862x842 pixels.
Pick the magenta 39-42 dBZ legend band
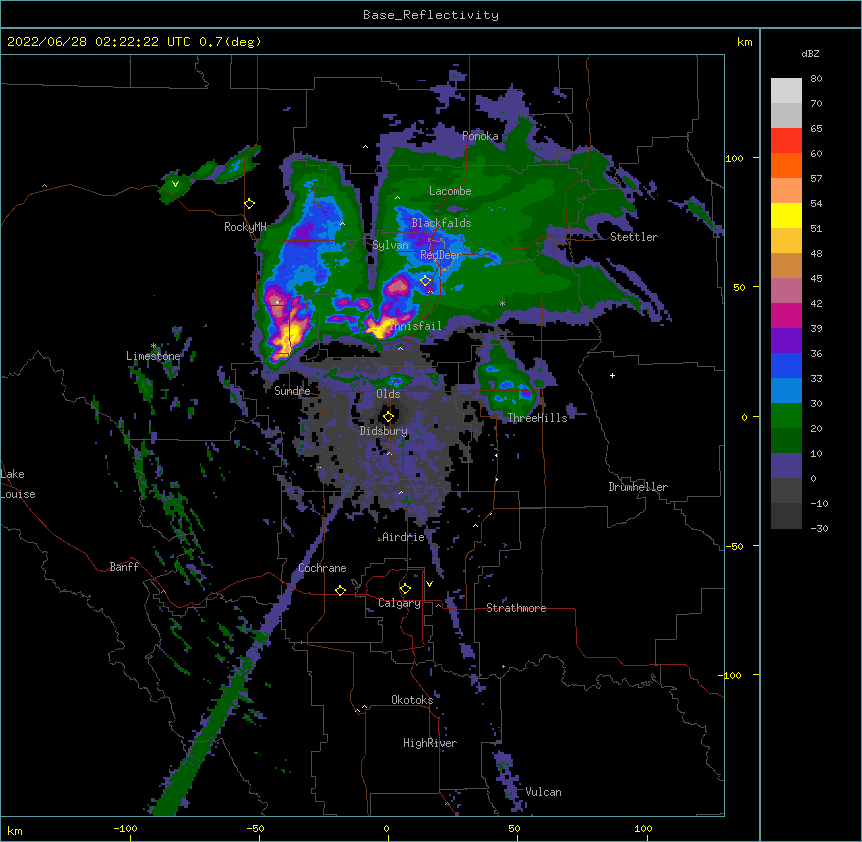786,315
